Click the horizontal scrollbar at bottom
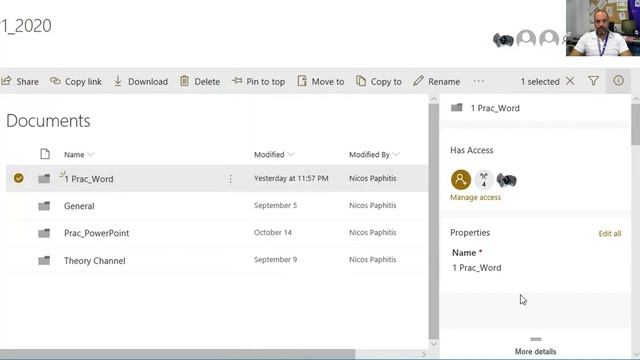Screen dimensions: 640x360 (178, 353)
